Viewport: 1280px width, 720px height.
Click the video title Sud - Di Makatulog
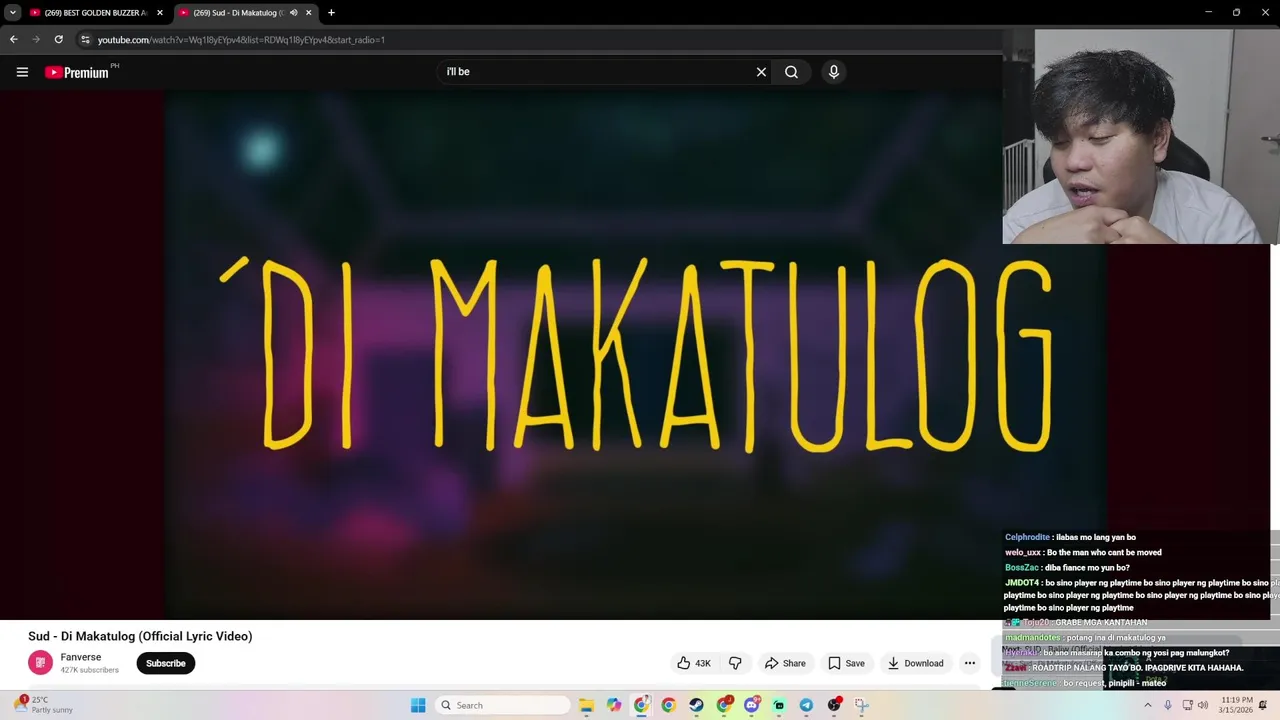pyautogui.click(x=140, y=636)
